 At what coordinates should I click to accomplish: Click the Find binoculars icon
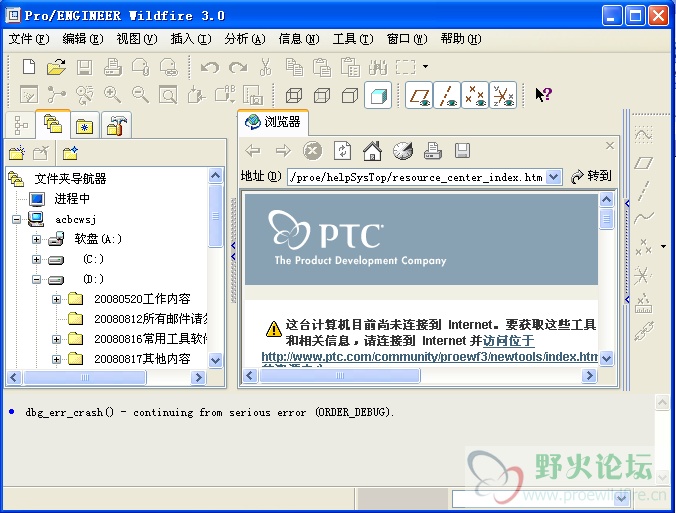[378, 67]
